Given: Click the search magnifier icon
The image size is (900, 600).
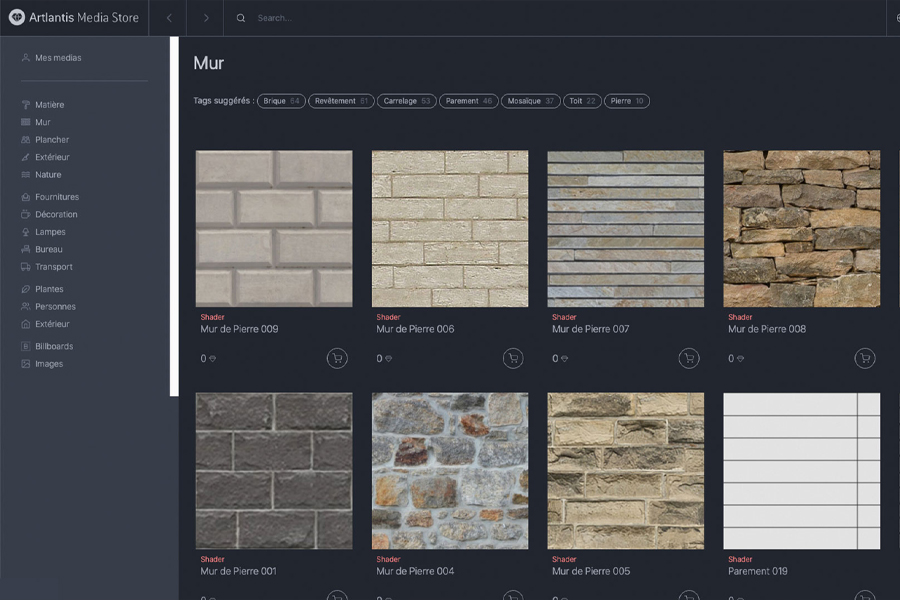Looking at the screenshot, I should pyautogui.click(x=241, y=18).
